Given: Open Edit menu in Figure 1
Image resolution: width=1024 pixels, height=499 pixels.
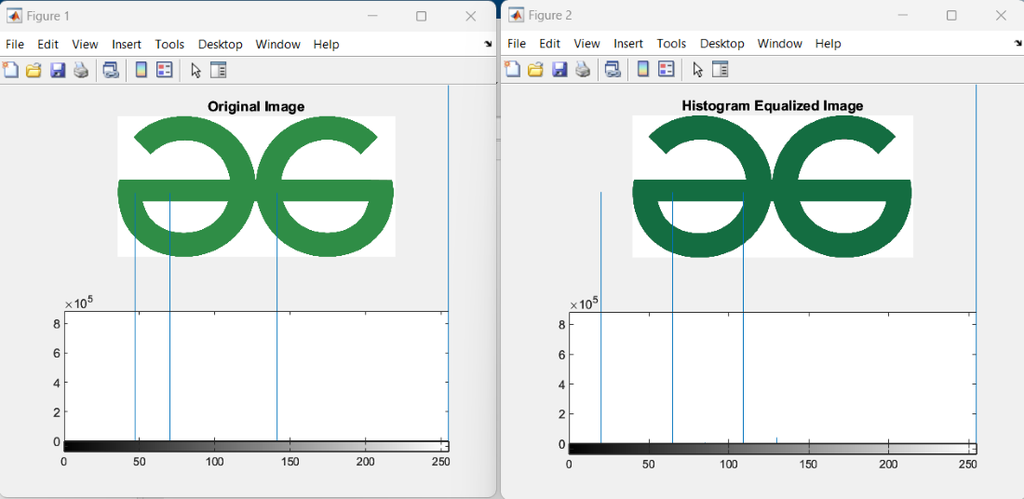Looking at the screenshot, I should [x=48, y=44].
